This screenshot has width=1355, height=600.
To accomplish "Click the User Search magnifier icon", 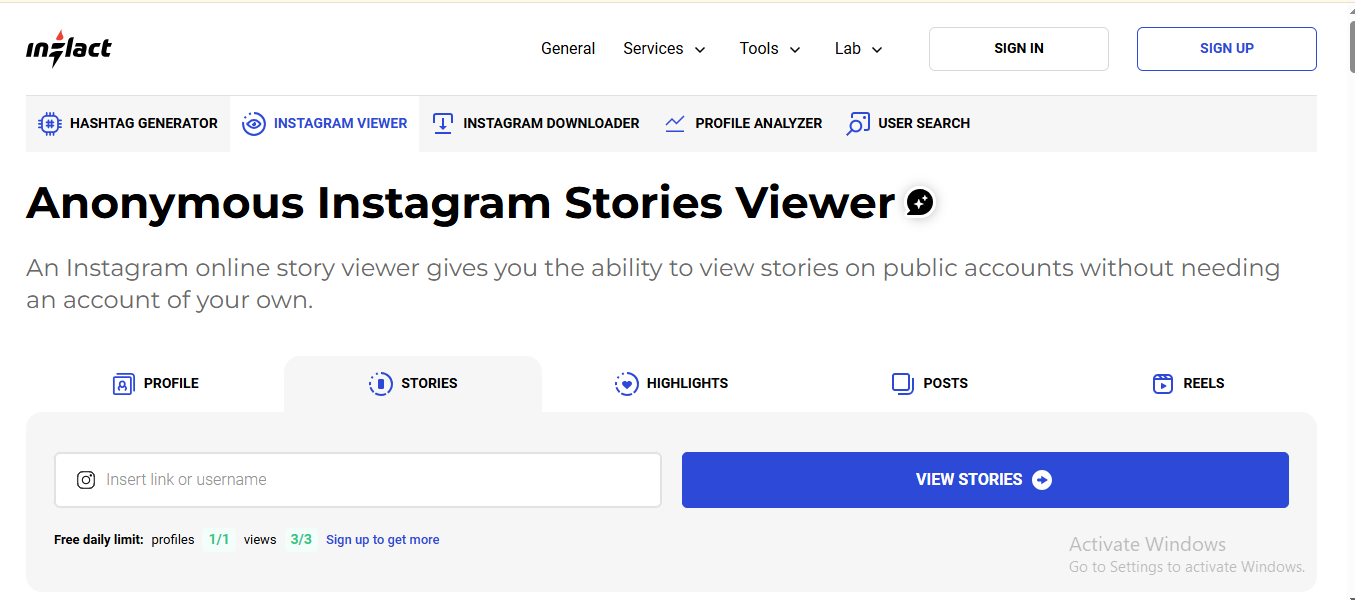I will click(858, 124).
